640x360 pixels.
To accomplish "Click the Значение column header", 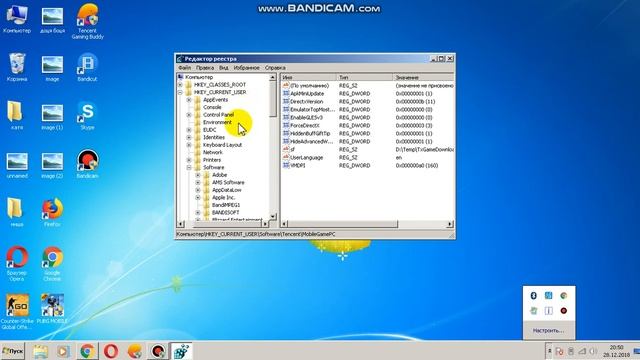I will coord(424,77).
